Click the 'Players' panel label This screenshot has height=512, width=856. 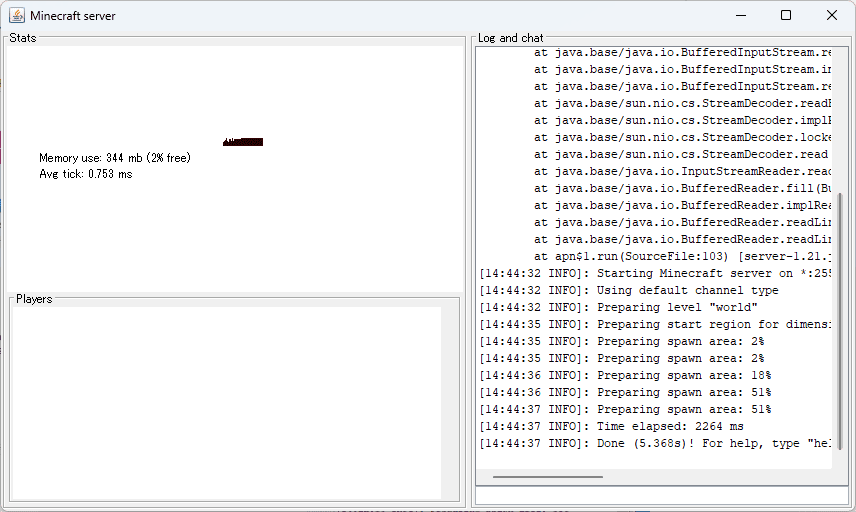coord(34,299)
